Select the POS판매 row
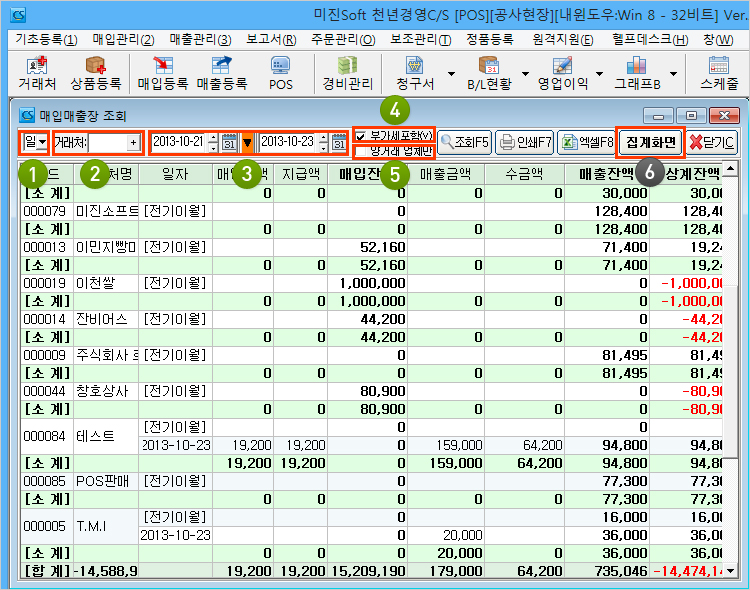The image size is (750, 590). (372, 481)
